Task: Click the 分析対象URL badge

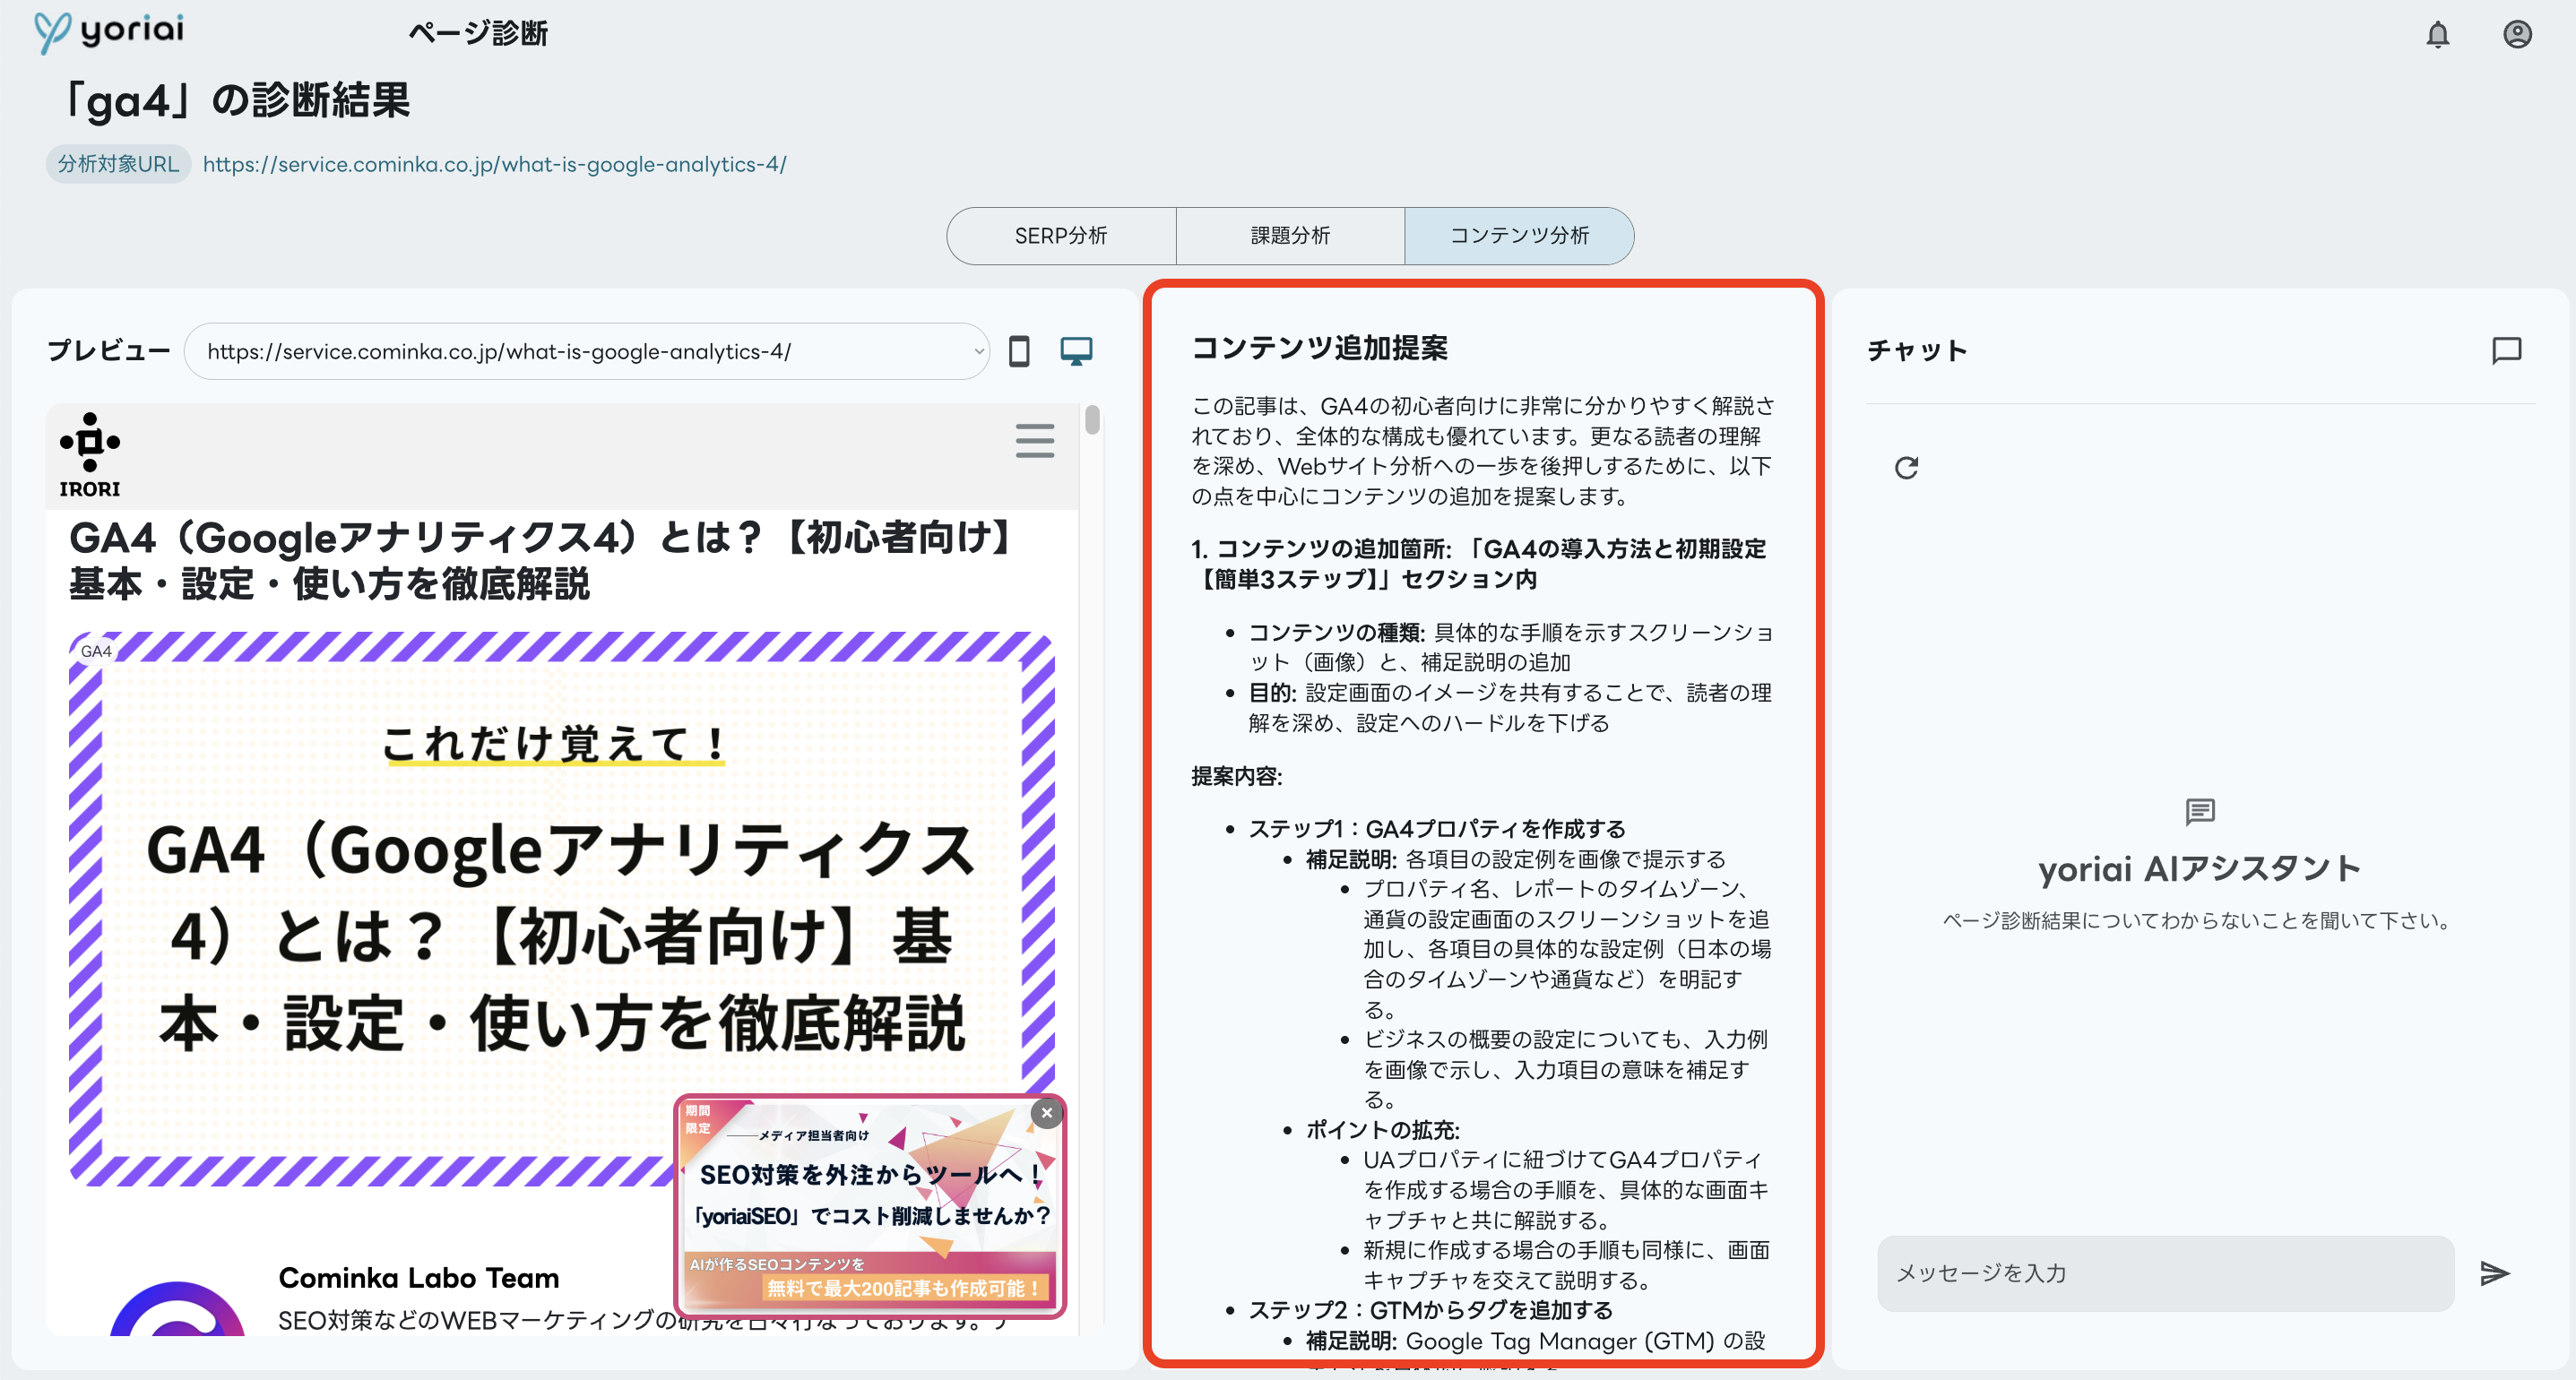Action: 118,164
